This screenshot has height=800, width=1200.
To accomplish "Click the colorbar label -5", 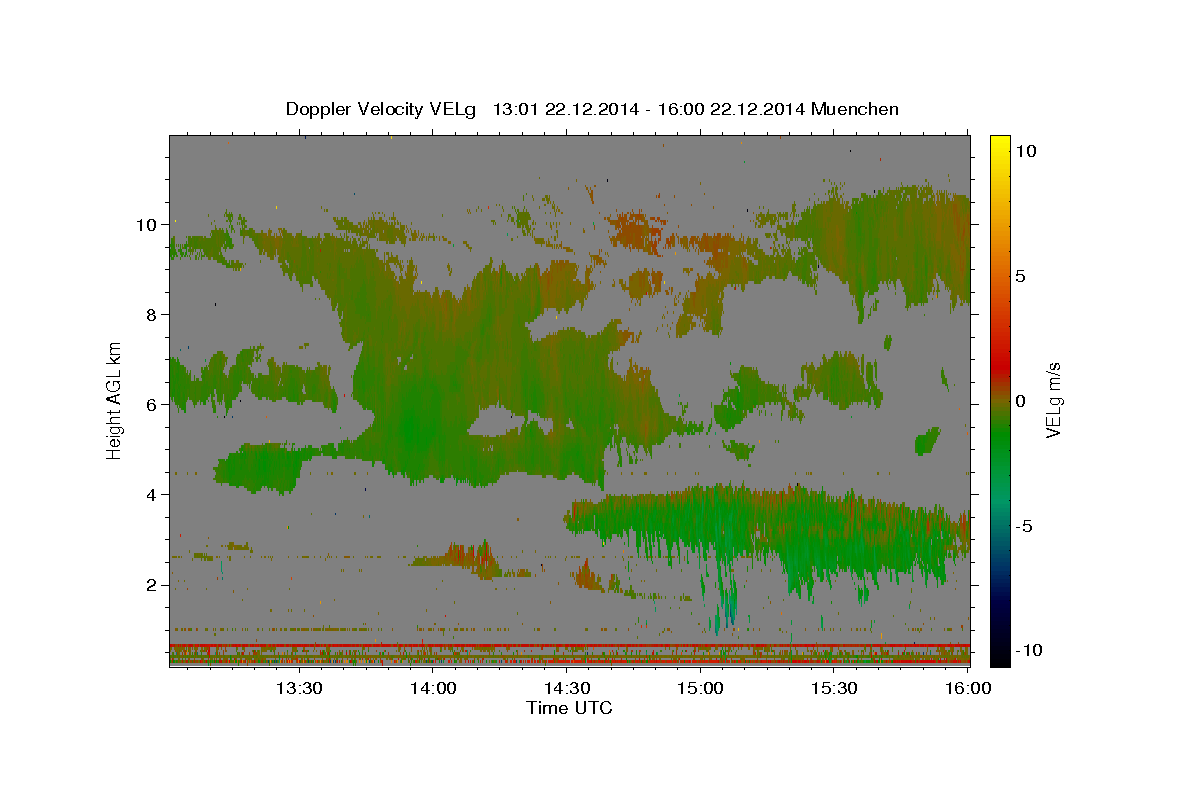I will pos(1024,526).
